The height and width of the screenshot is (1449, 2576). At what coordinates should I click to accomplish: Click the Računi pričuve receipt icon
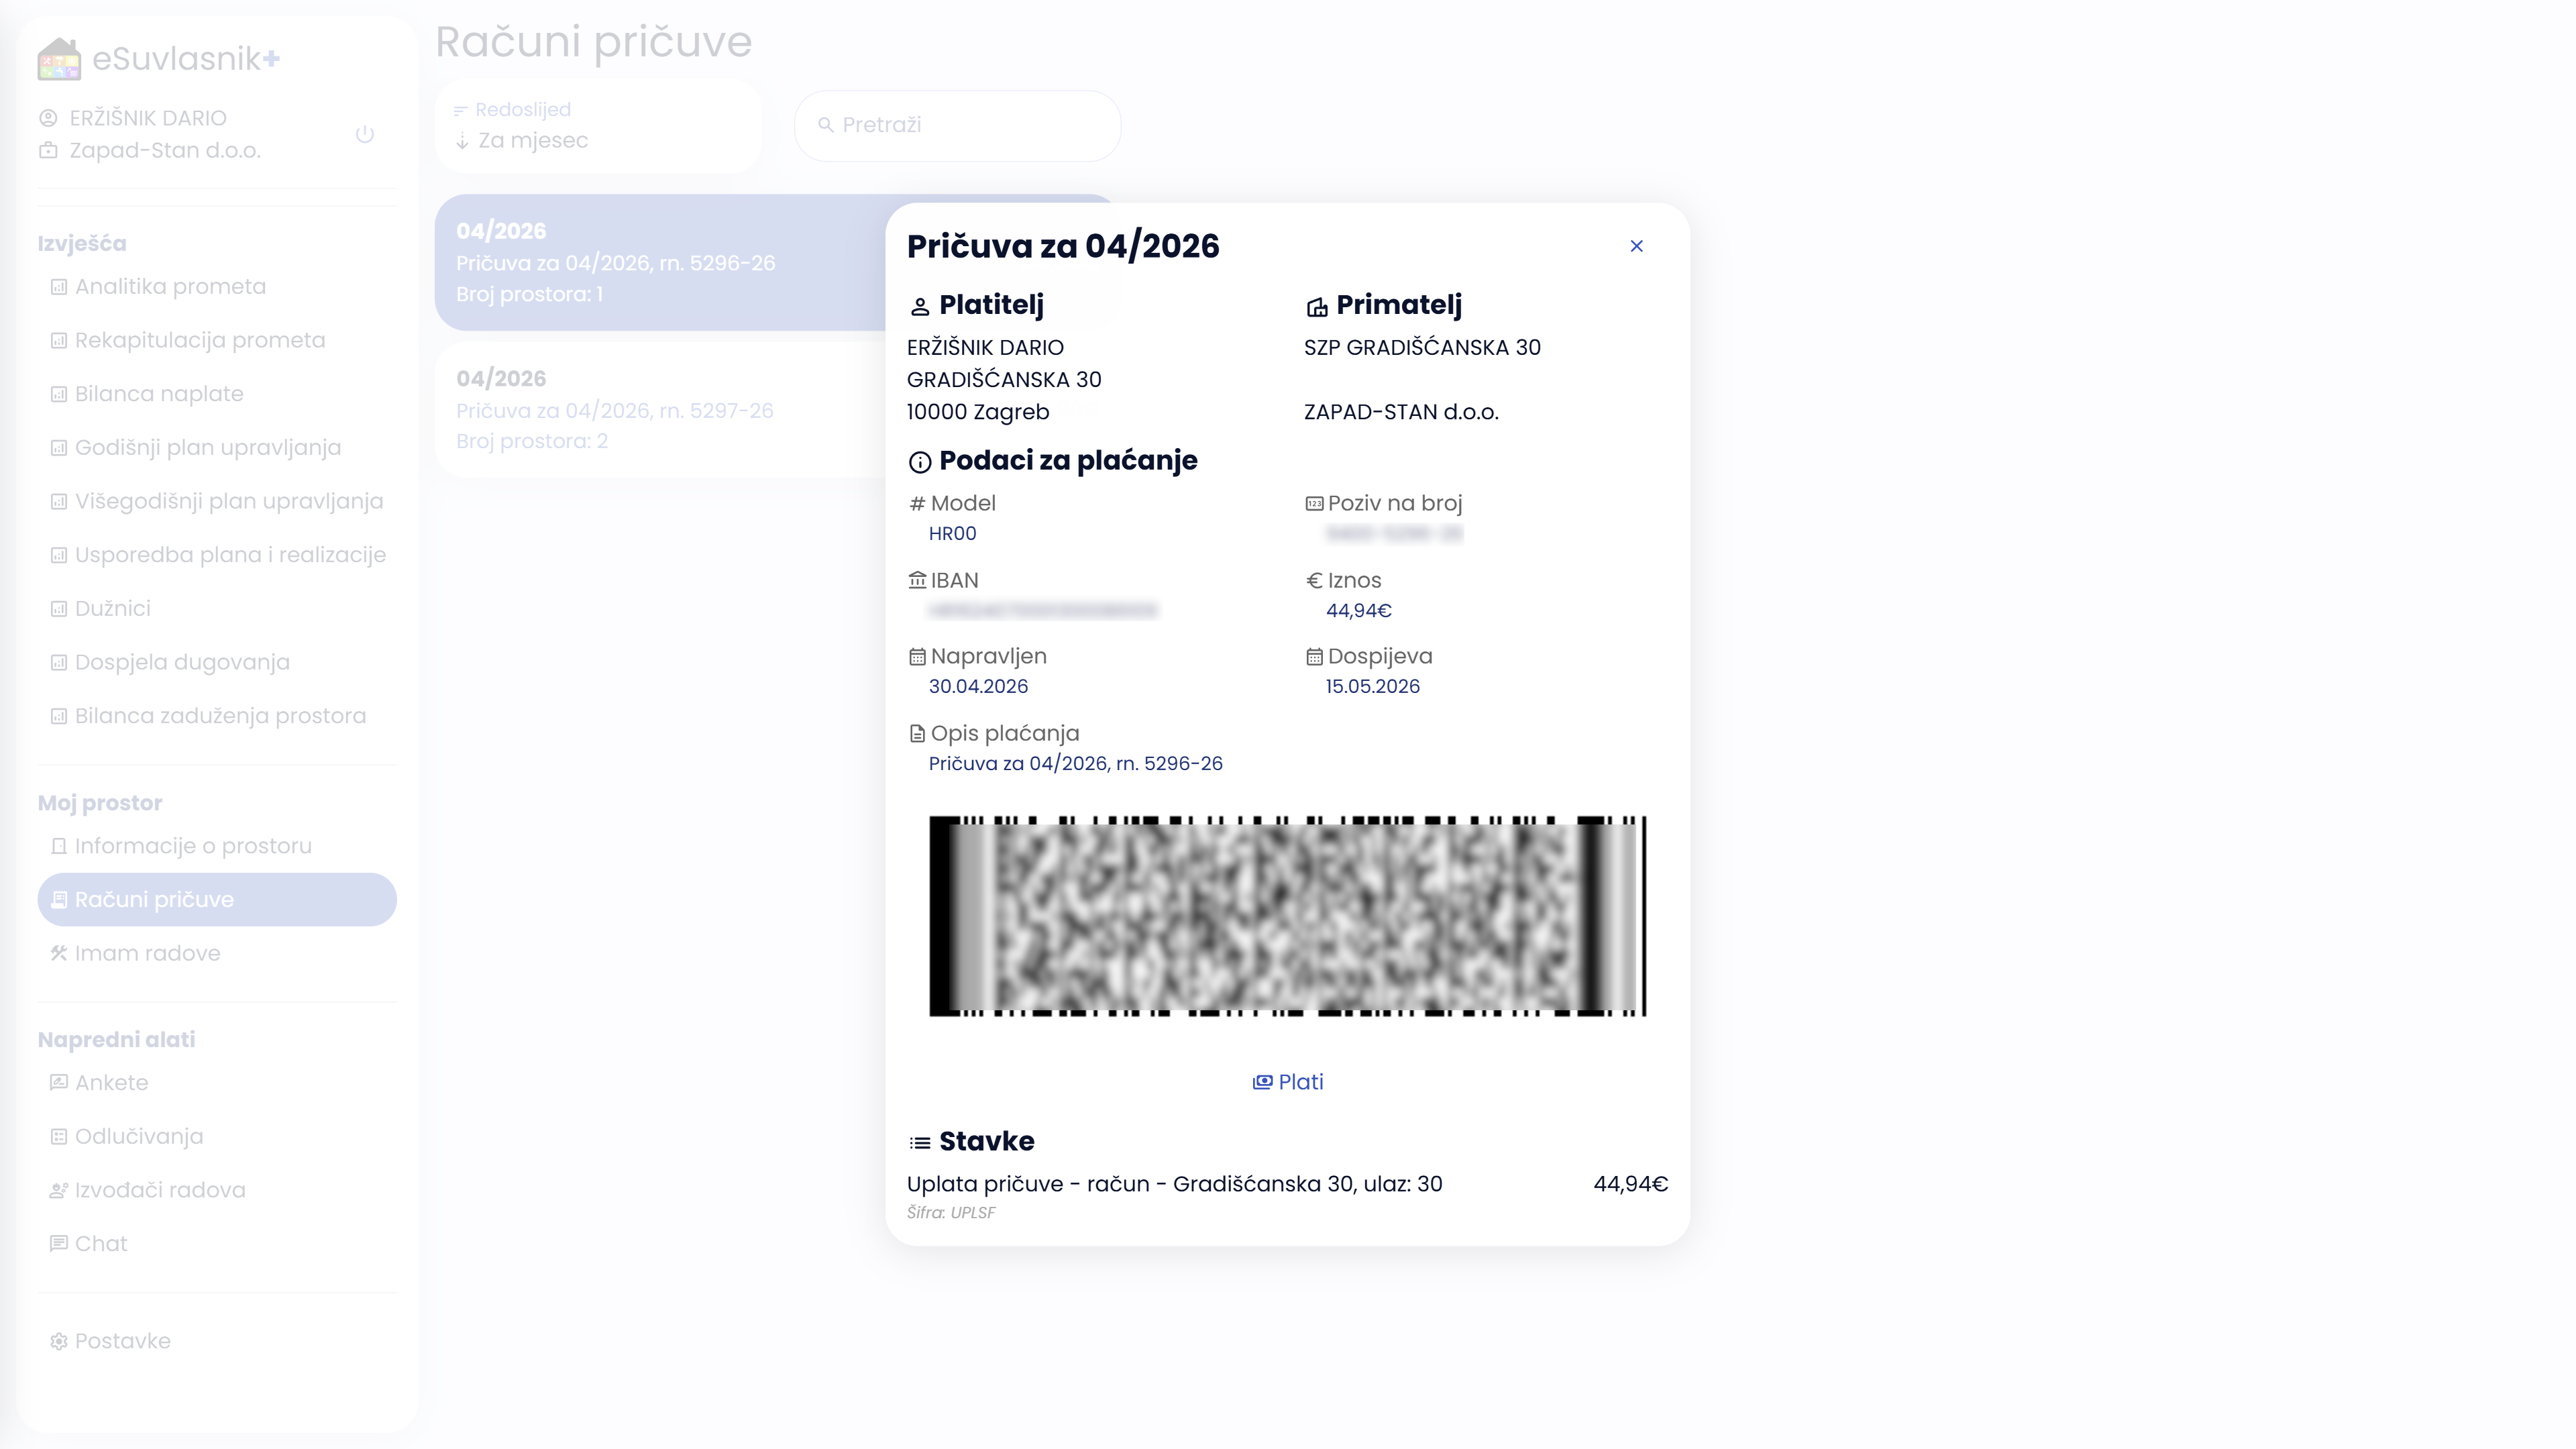pyautogui.click(x=59, y=900)
